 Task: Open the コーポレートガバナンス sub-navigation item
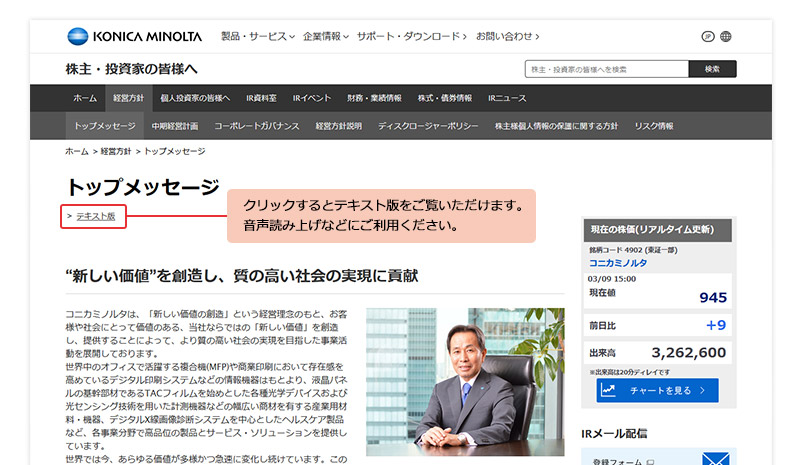click(x=256, y=126)
